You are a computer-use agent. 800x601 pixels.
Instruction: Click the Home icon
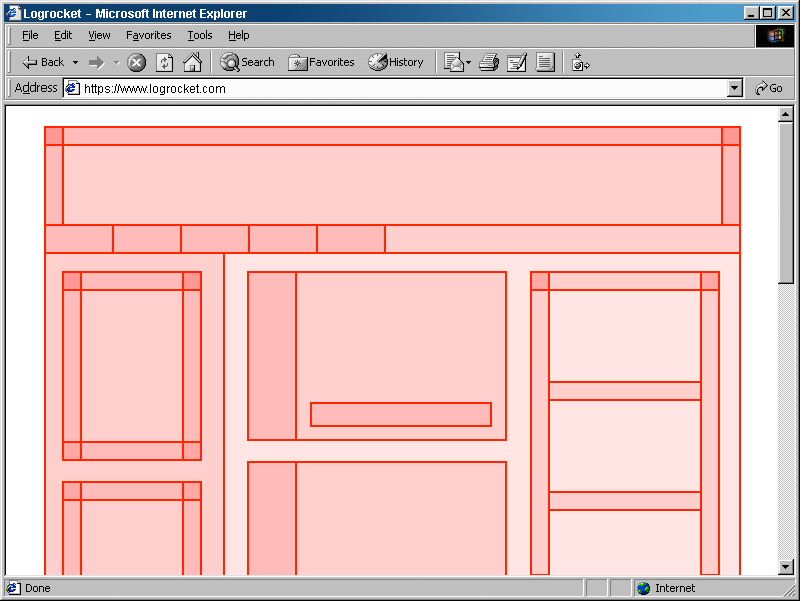click(190, 62)
